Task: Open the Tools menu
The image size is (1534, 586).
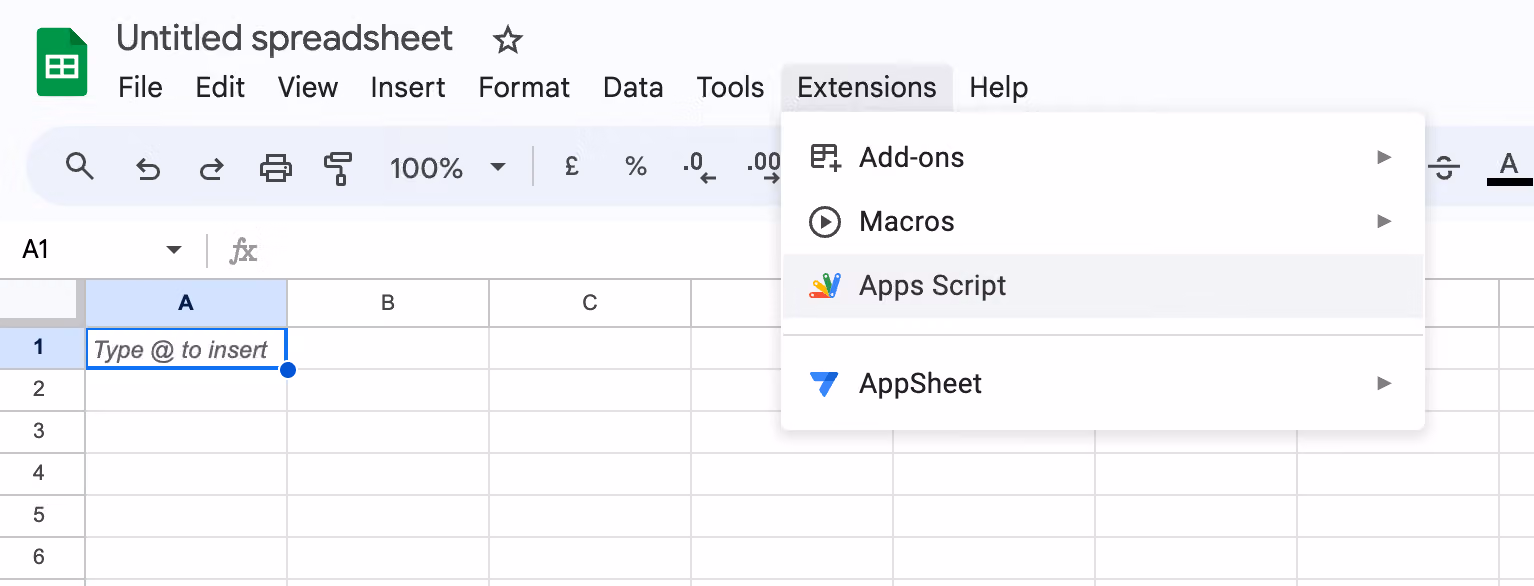Action: [731, 88]
